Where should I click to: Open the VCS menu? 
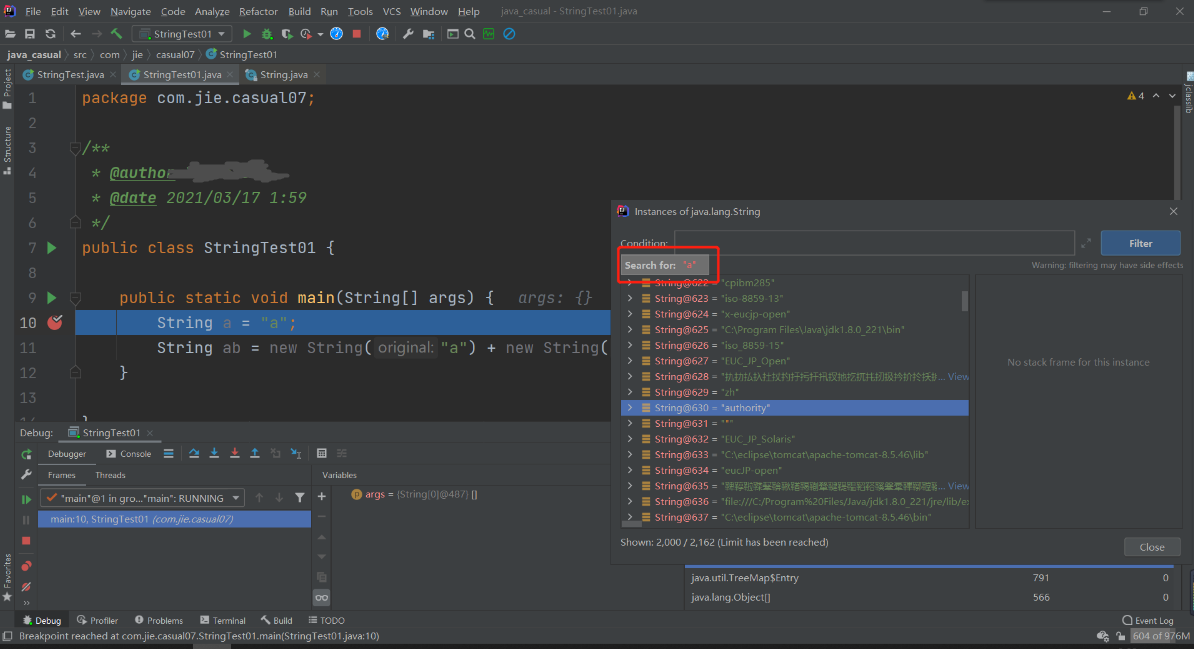(391, 11)
